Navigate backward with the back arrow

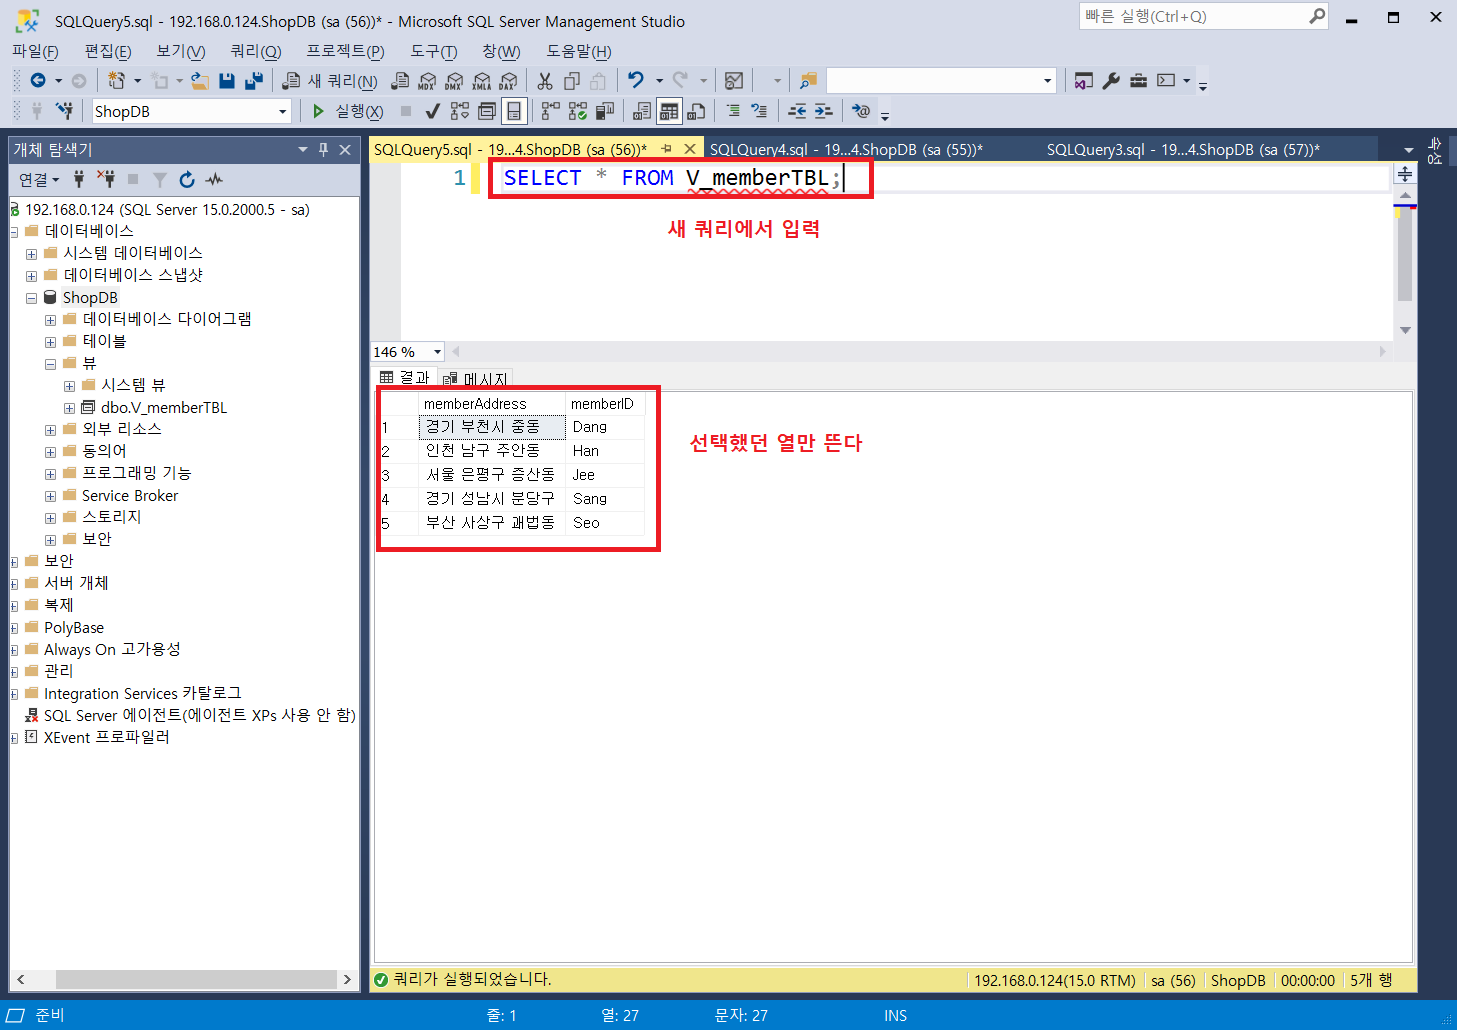38,80
